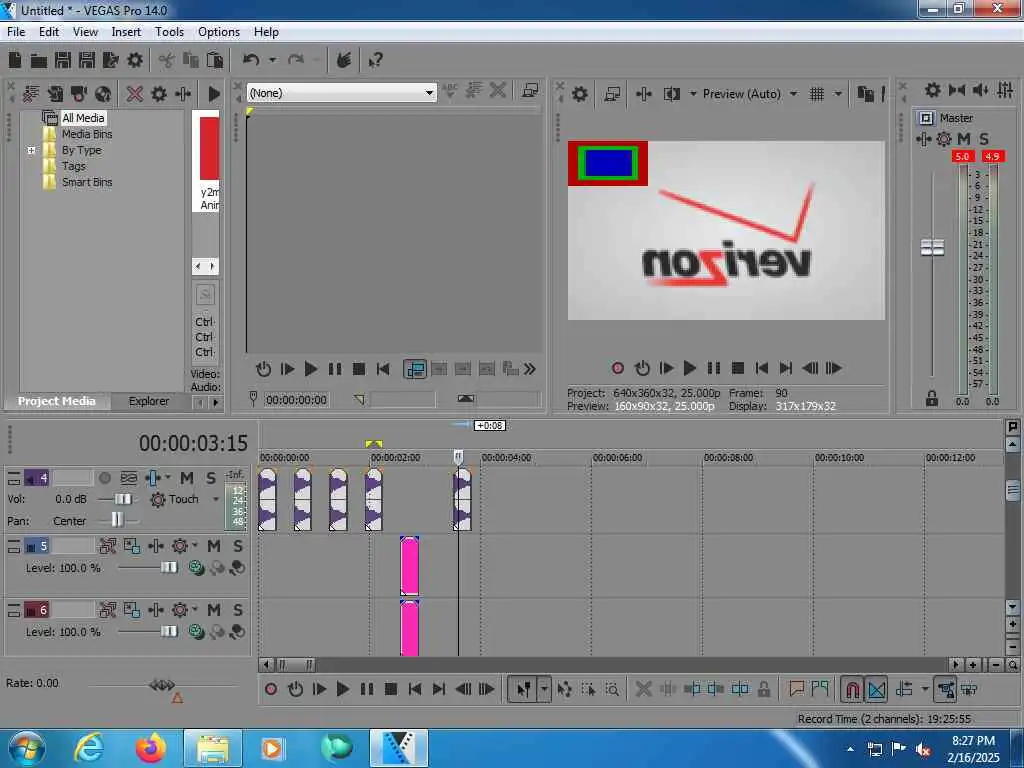Select pink event on track 5
This screenshot has height=768, width=1024.
point(409,566)
